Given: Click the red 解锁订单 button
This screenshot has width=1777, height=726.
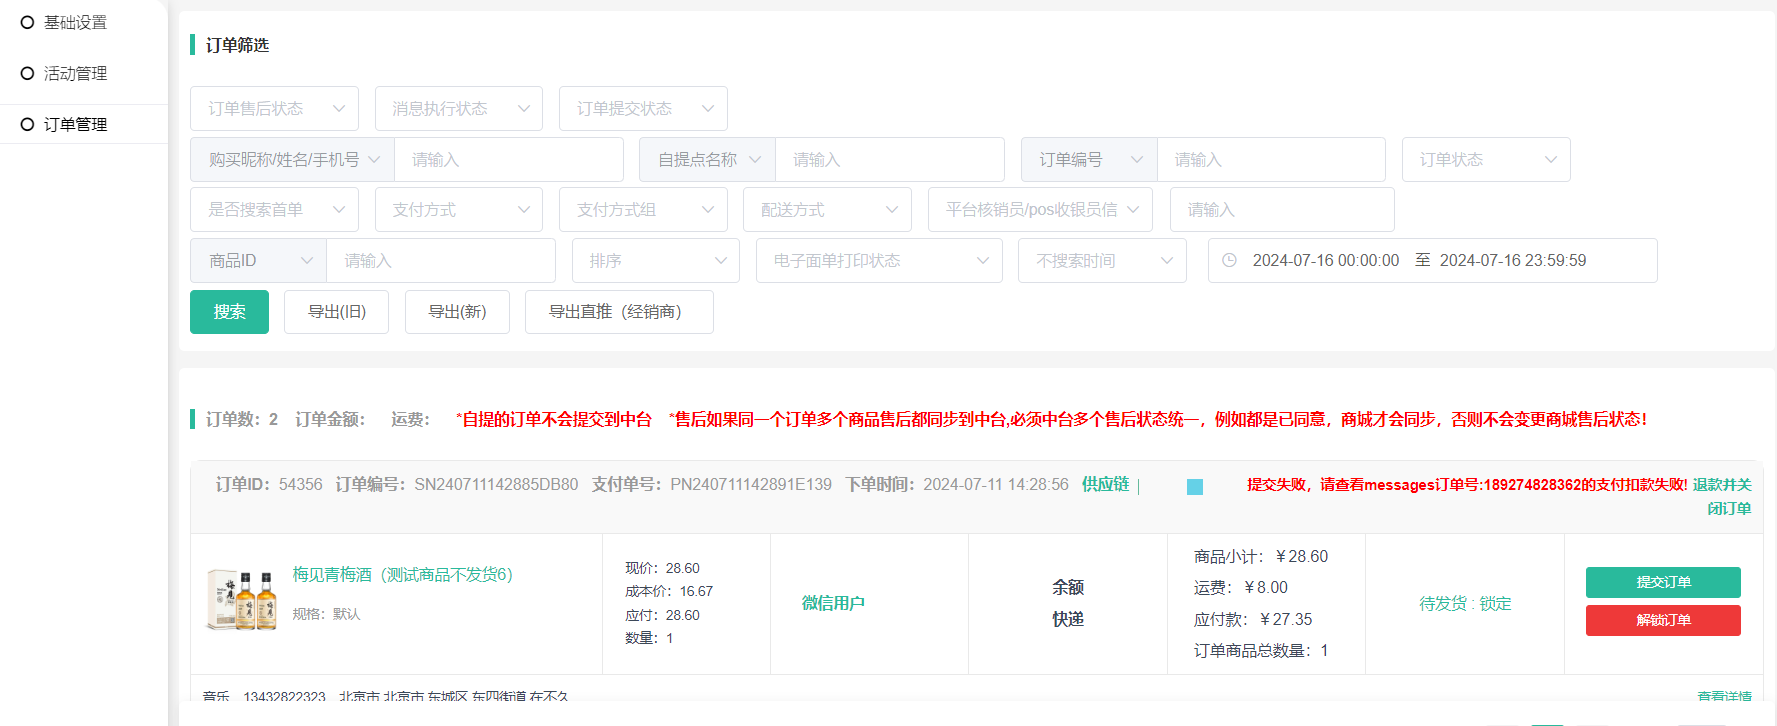Looking at the screenshot, I should [x=1662, y=620].
